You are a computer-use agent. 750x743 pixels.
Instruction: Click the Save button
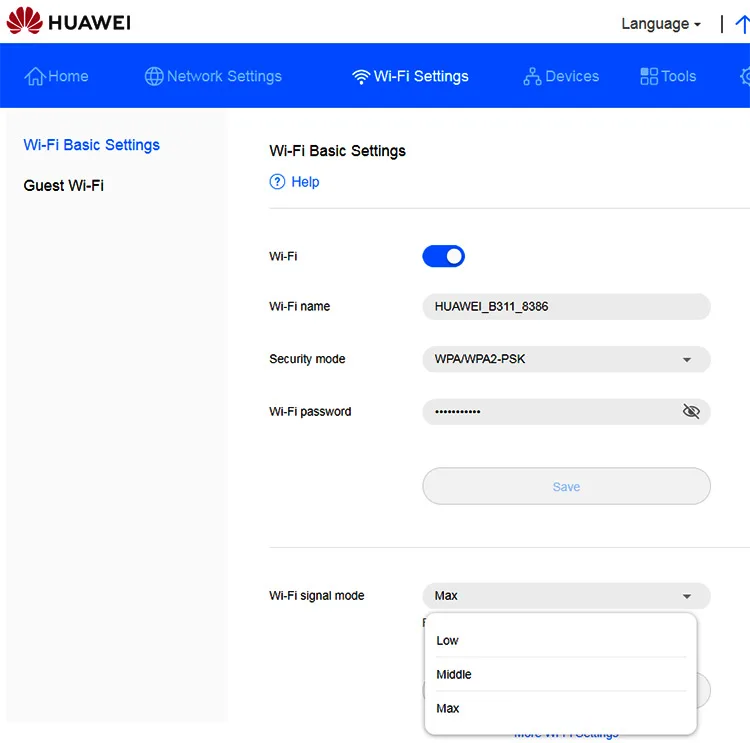pyautogui.click(x=566, y=487)
